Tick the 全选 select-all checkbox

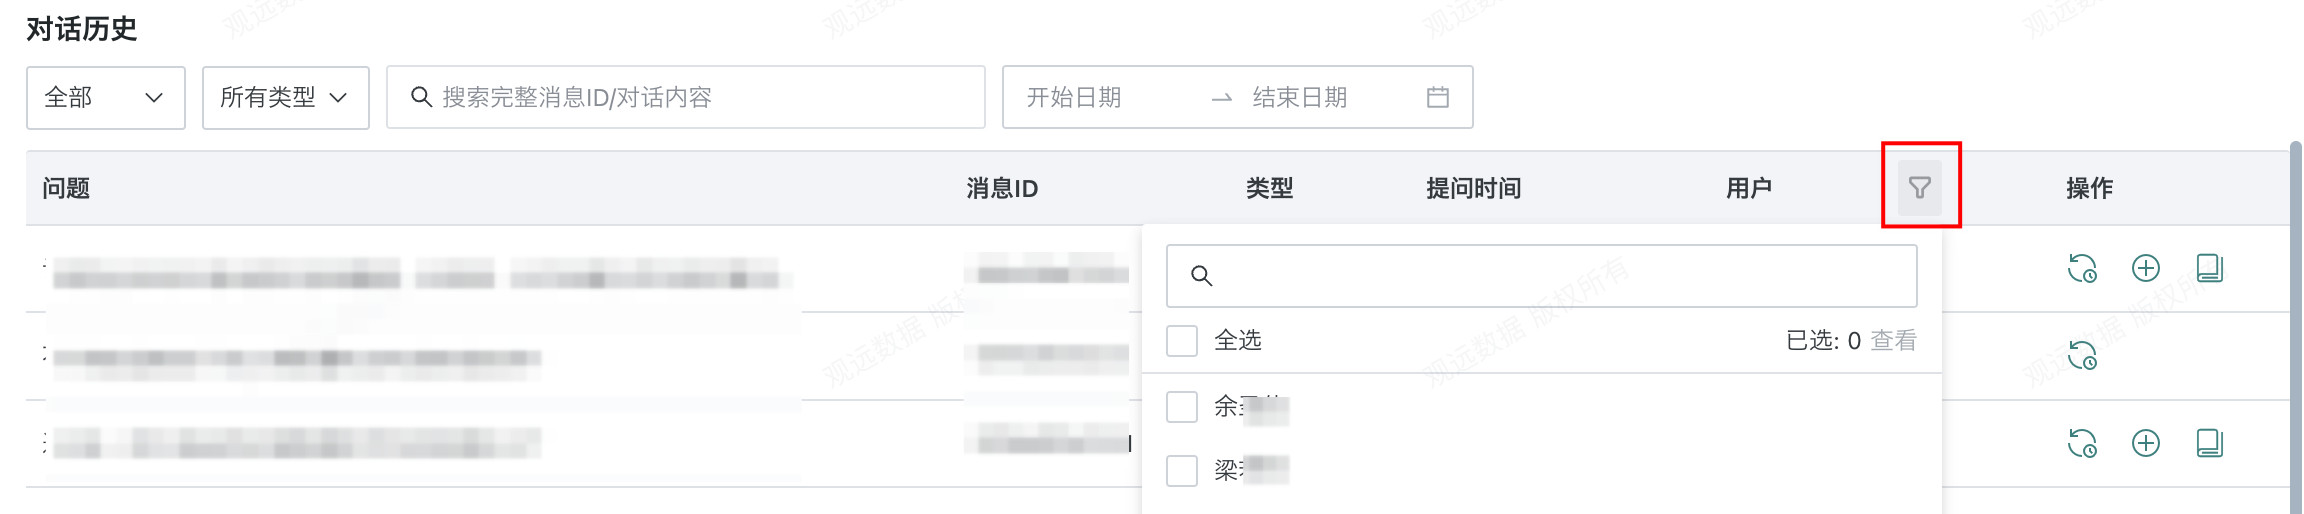(x=1182, y=341)
